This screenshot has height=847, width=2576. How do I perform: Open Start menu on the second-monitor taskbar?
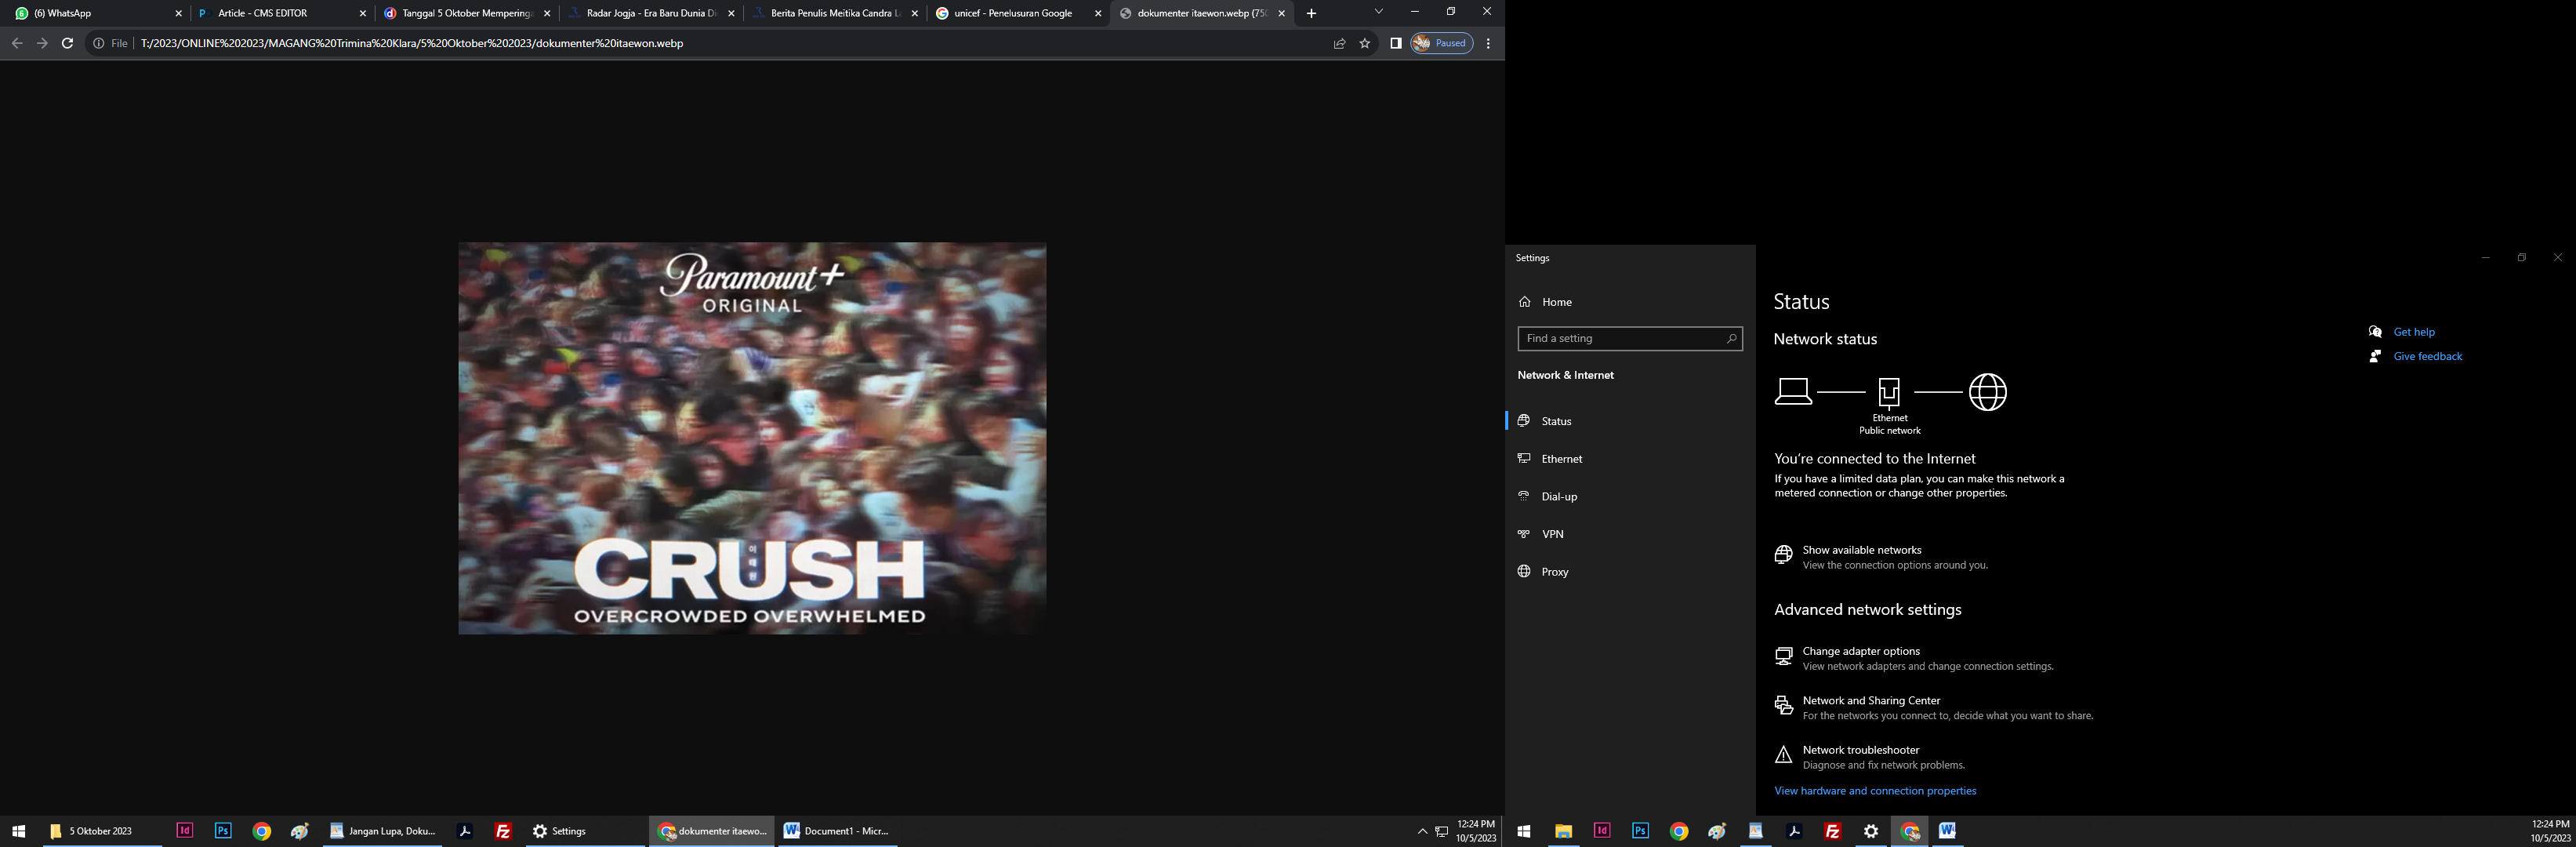click(x=1524, y=831)
